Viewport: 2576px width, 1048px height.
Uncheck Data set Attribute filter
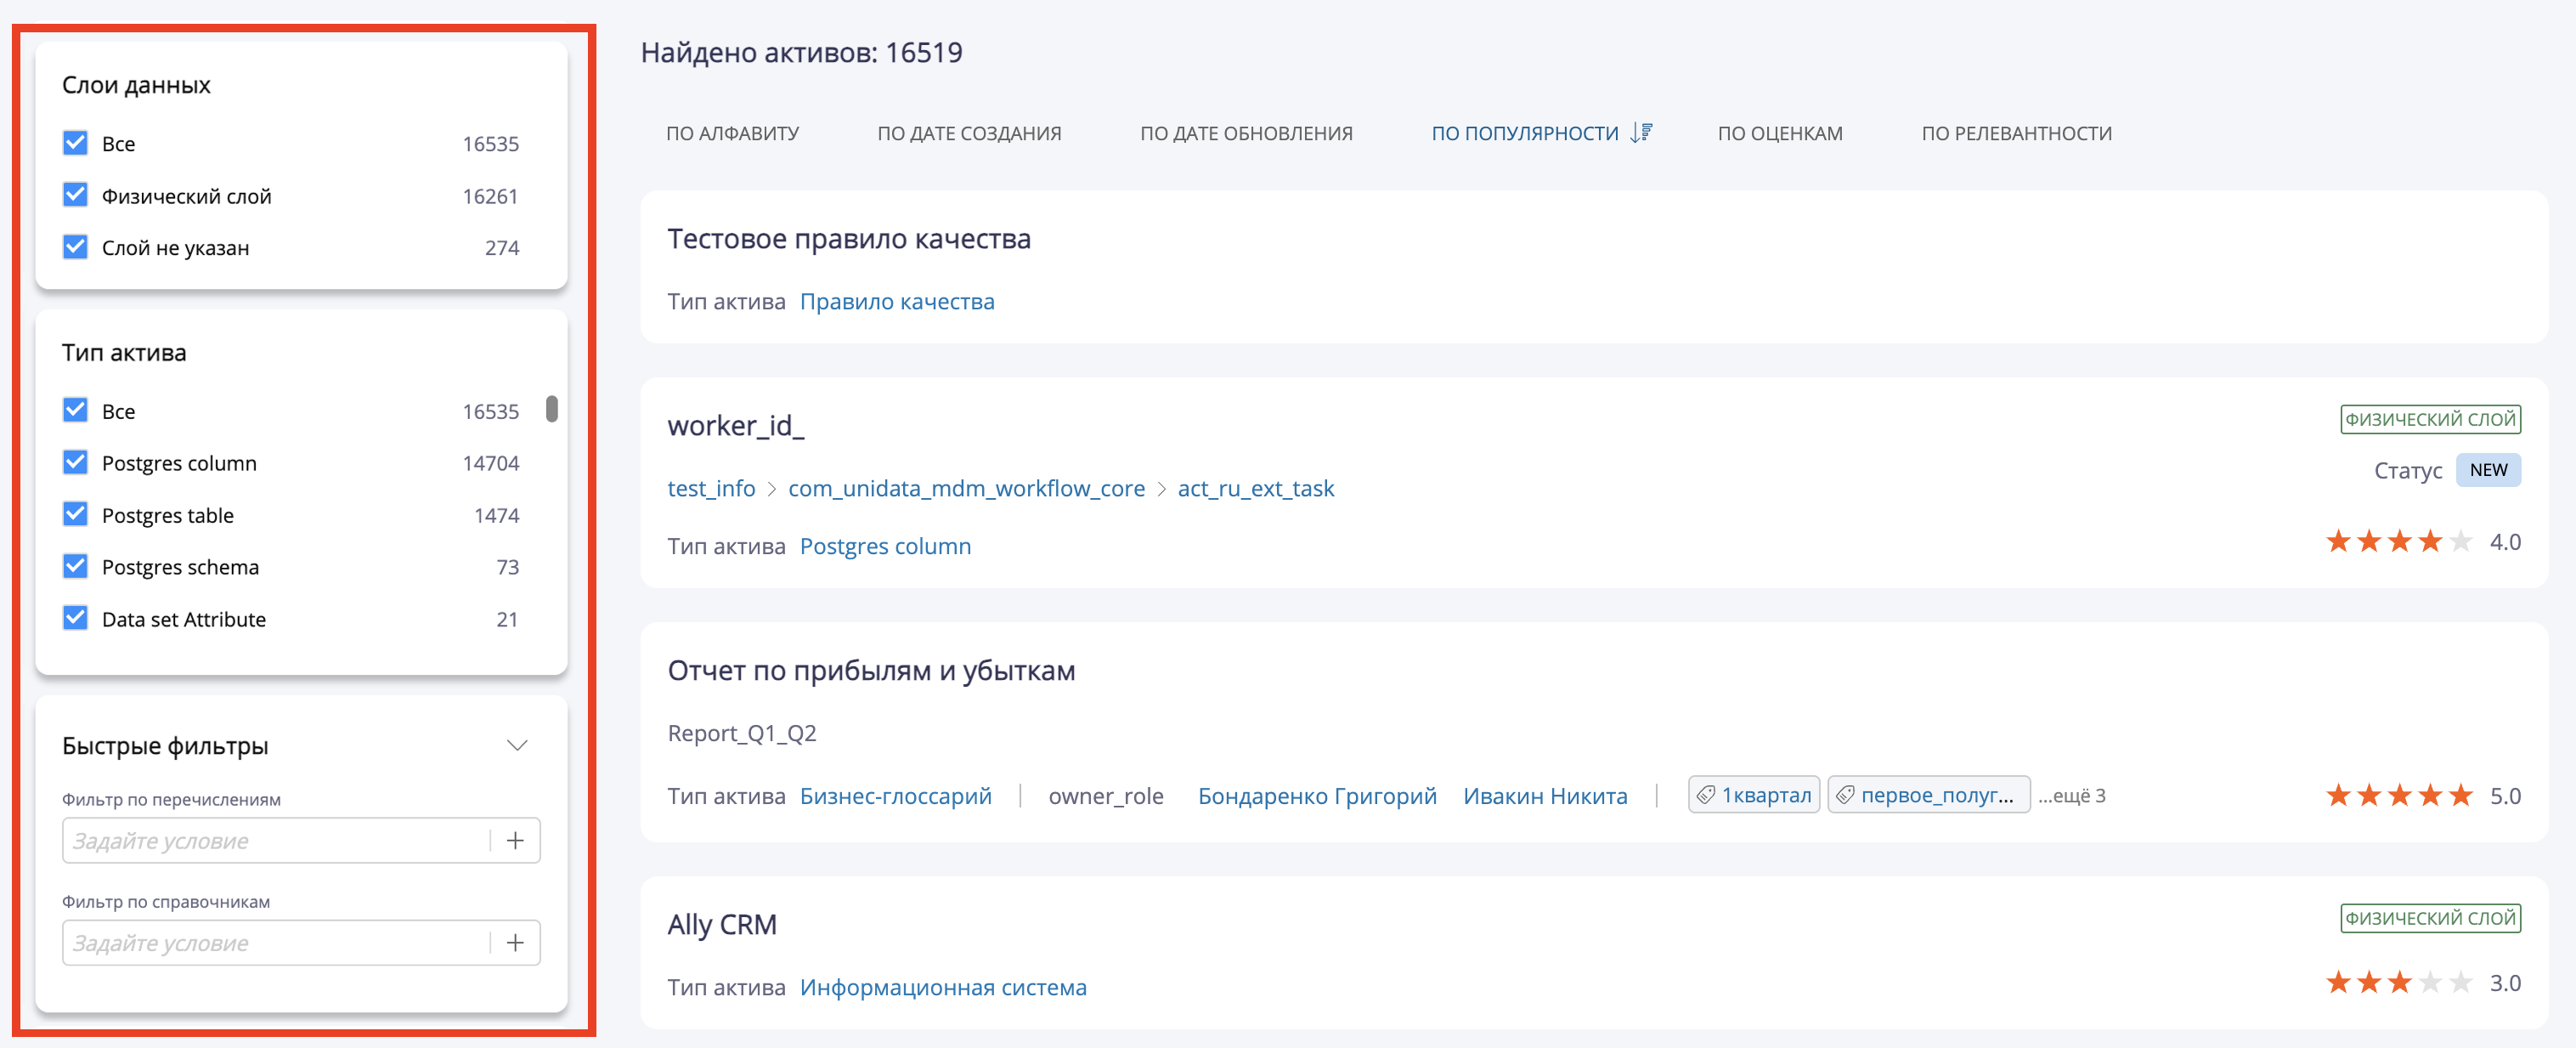(75, 618)
